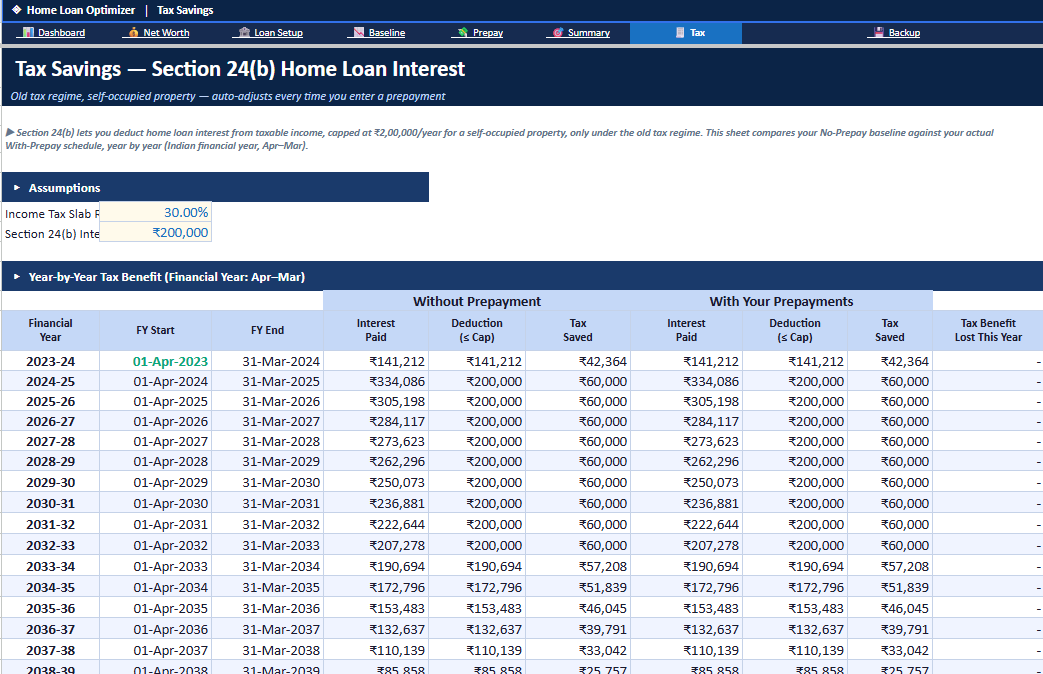The image size is (1043, 674).
Task: Select the 2028-29 financial year cell
Action: coord(51,461)
